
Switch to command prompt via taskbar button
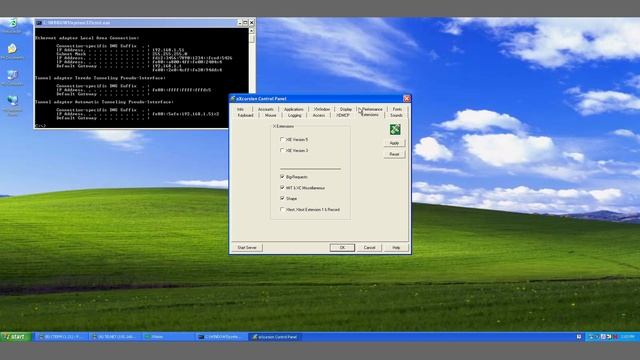coord(222,337)
